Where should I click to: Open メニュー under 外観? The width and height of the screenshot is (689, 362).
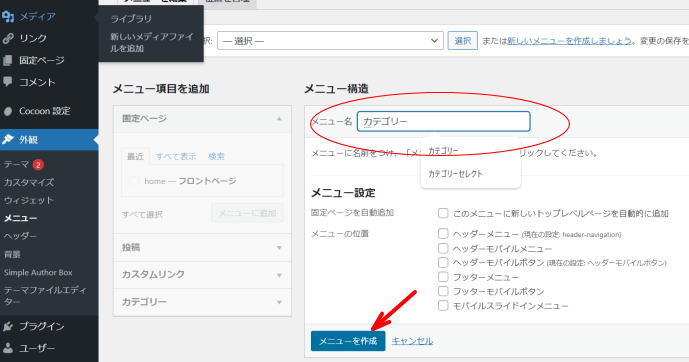[20, 218]
